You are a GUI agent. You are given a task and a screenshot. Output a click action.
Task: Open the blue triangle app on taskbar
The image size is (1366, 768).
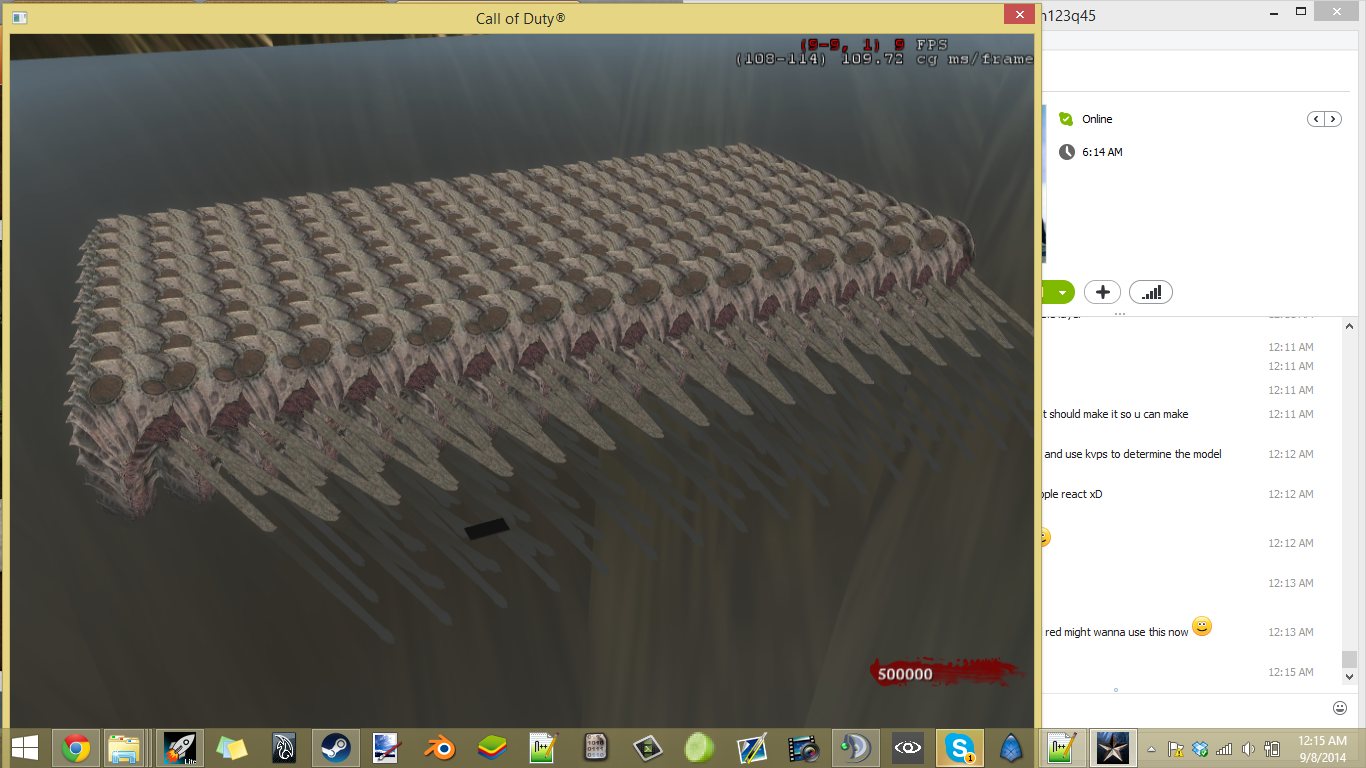[x=1011, y=747]
